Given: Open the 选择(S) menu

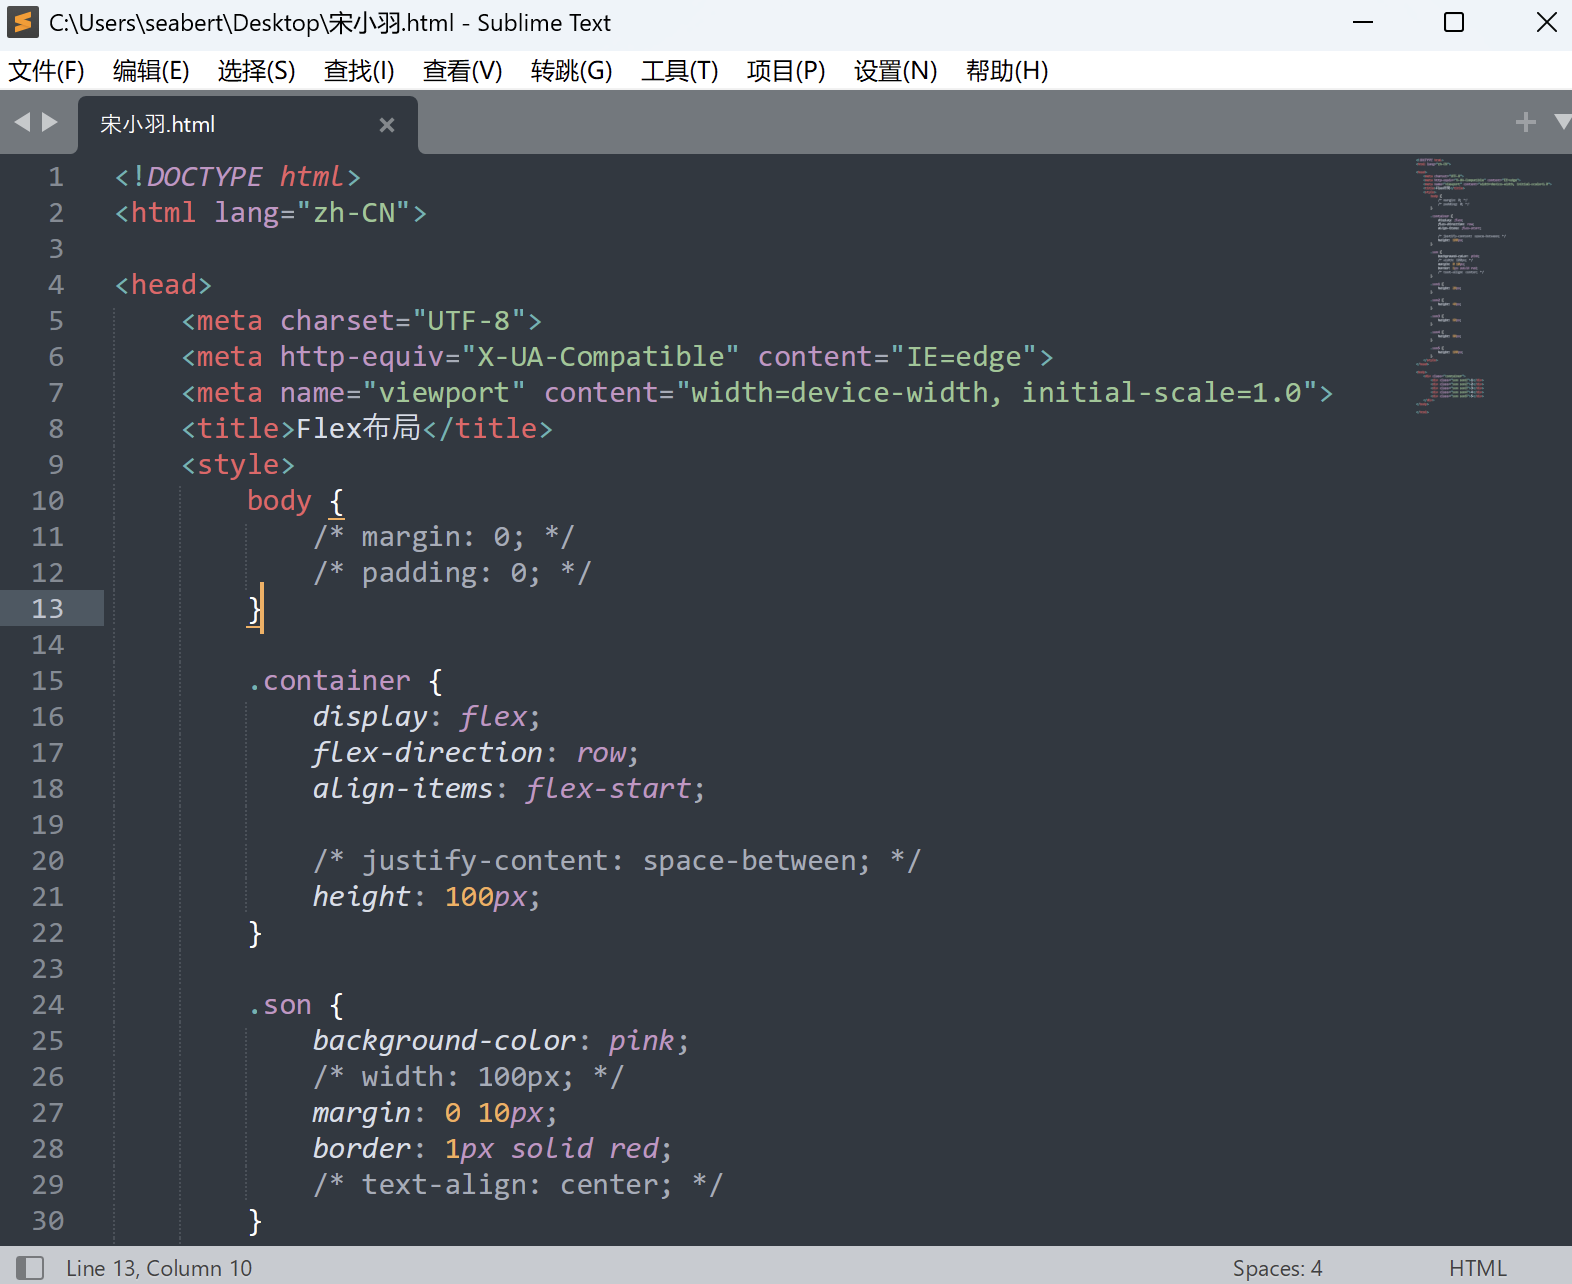Looking at the screenshot, I should pyautogui.click(x=256, y=71).
